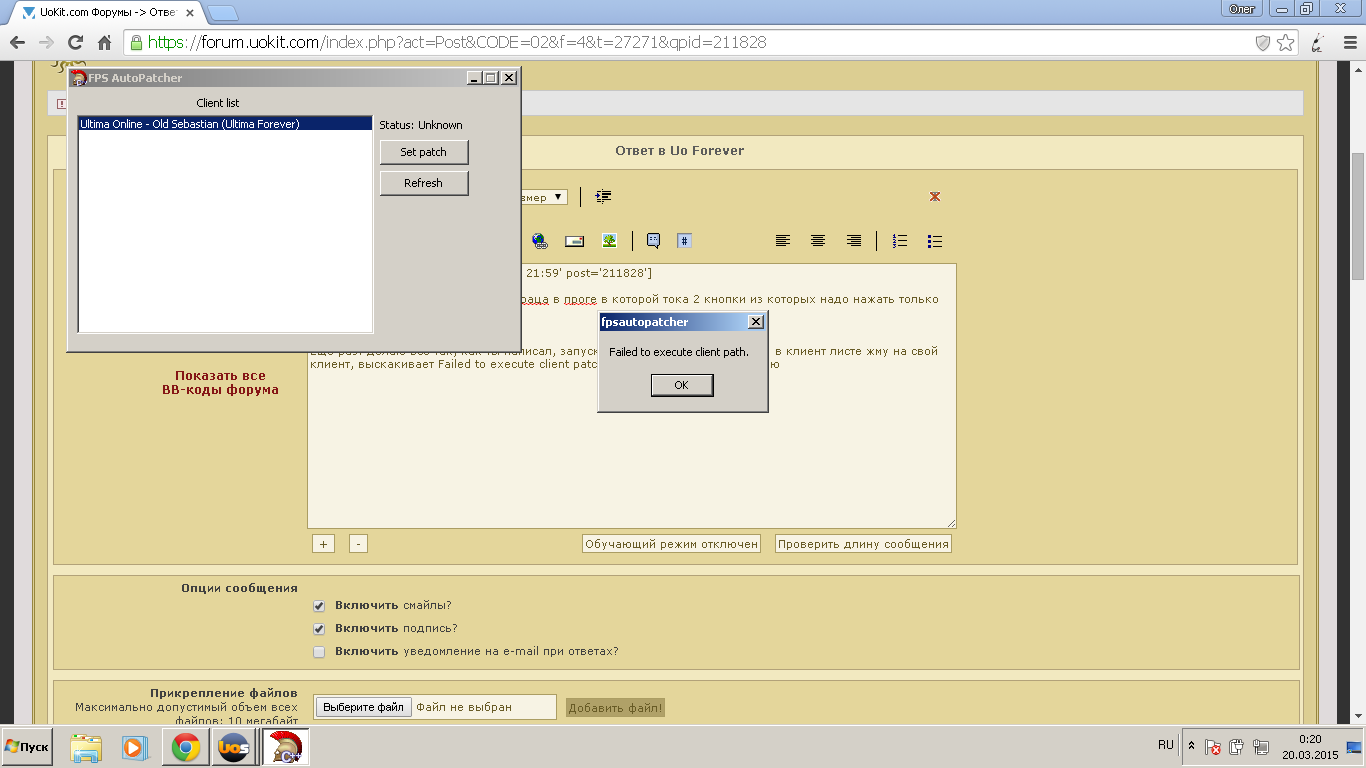Enable e-mail notification on replies checkbox
Viewport: 1366px width, 768px height.
(319, 652)
